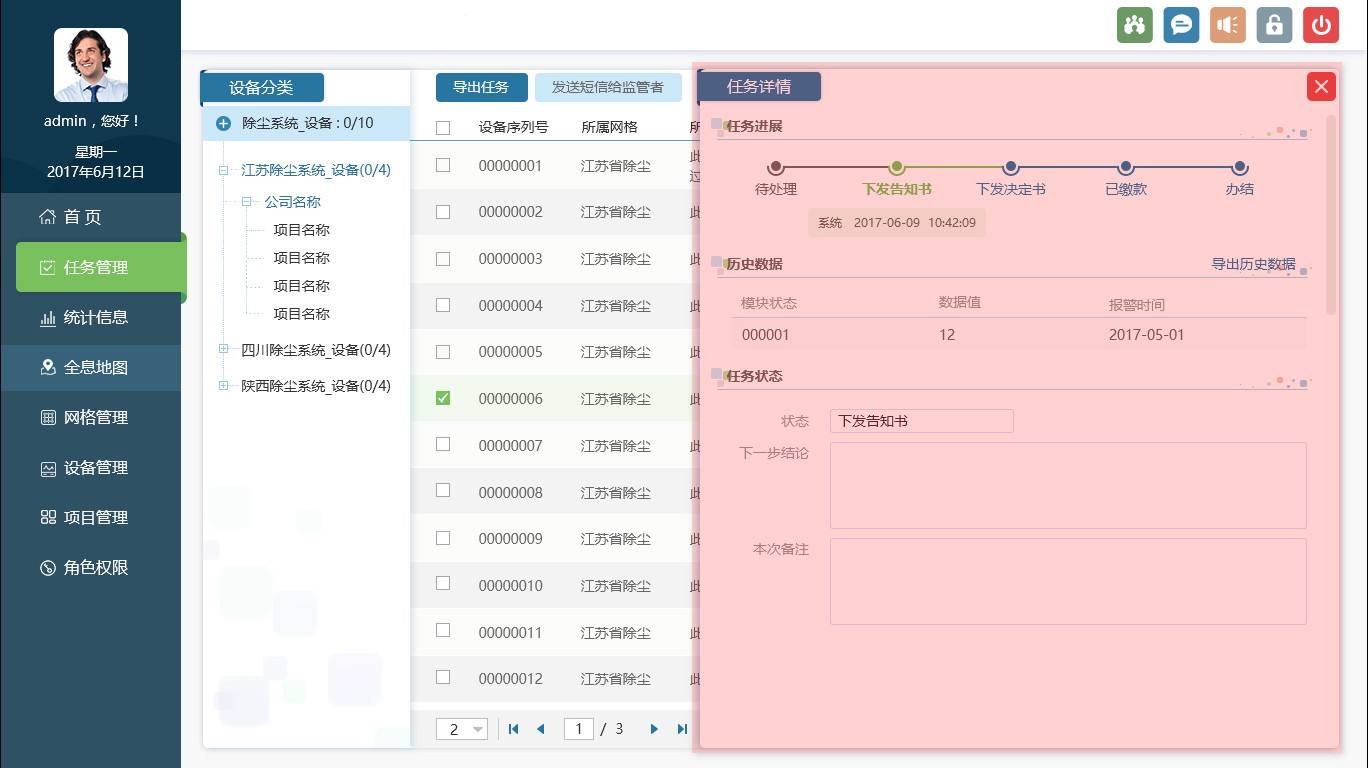Click the 导出历史数据 link
Screen dimensions: 1368x768
click(x=1253, y=264)
